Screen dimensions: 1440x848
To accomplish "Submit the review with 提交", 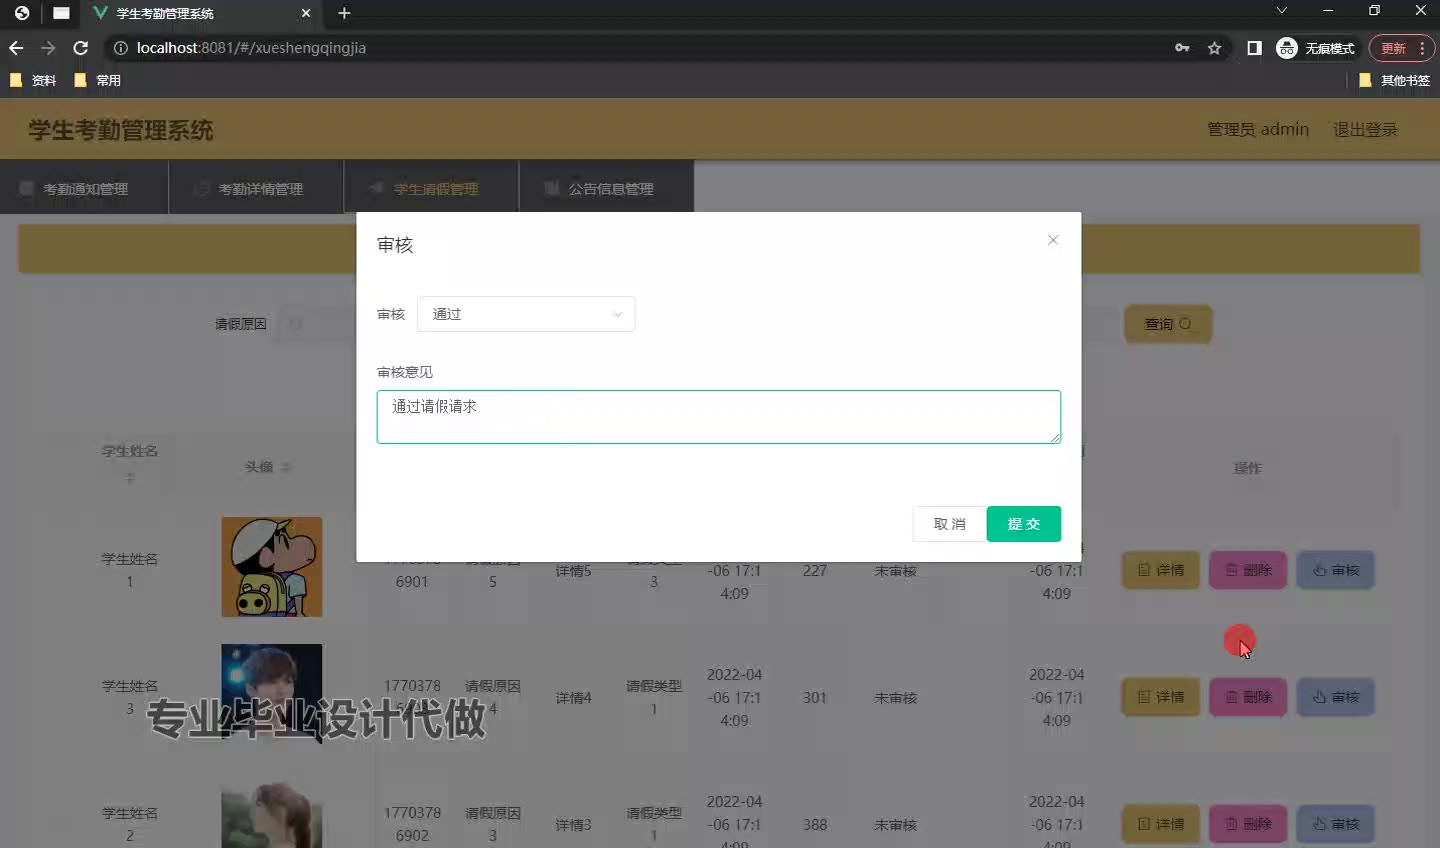I will tap(1023, 524).
